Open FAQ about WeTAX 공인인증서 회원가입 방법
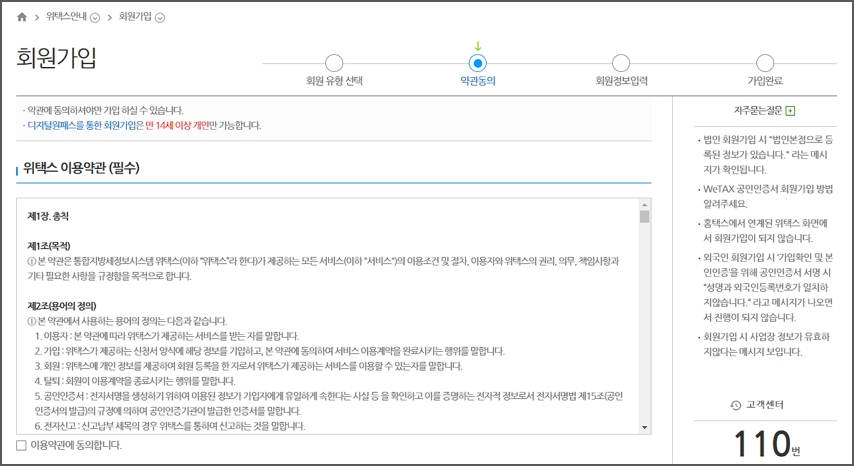The image size is (854, 466). point(768,197)
